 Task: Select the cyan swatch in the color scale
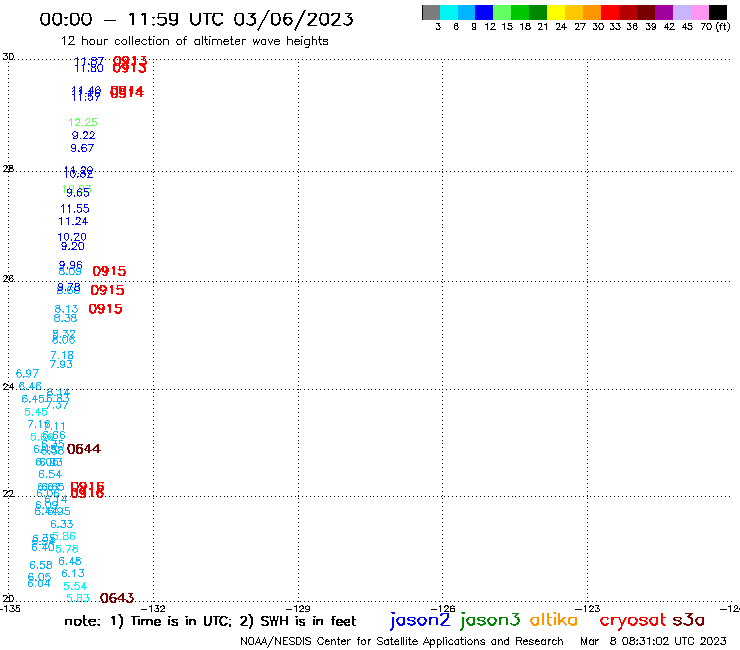(449, 12)
